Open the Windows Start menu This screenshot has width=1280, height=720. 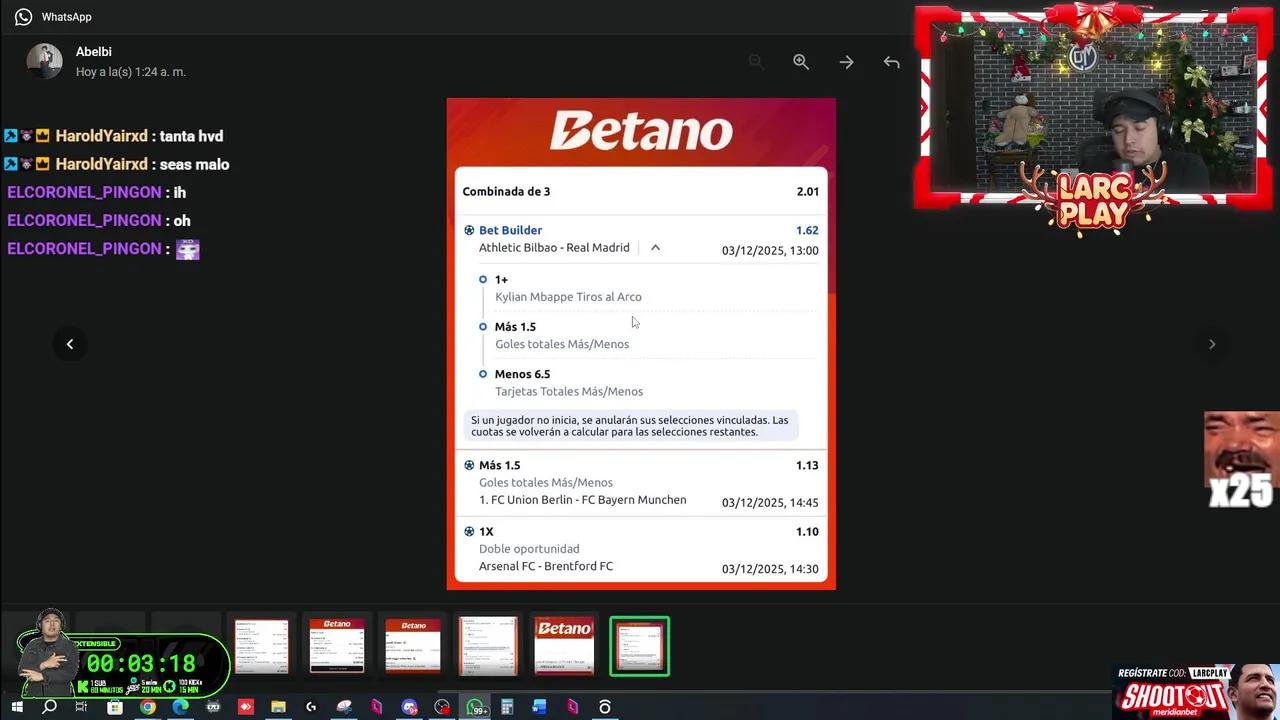click(17, 707)
